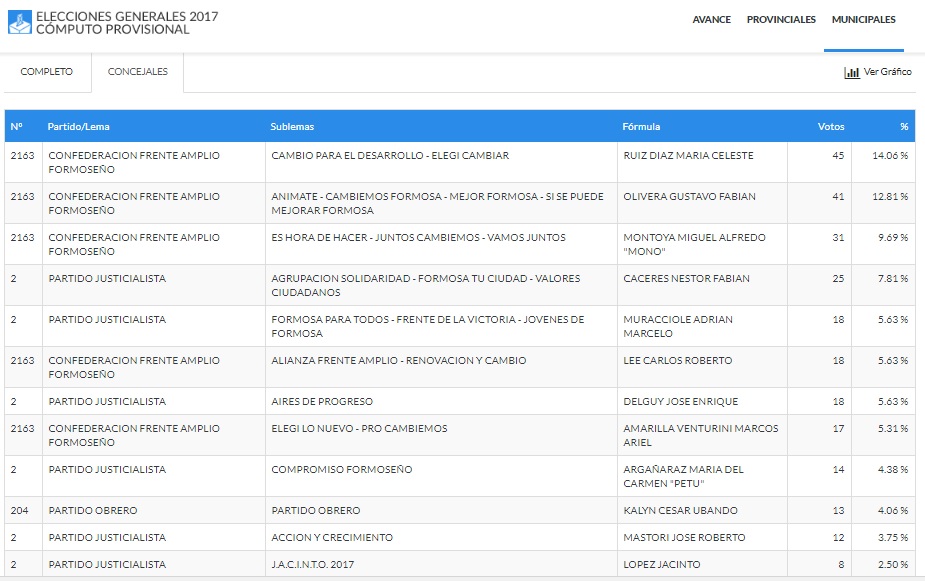Click the bar chart icon beside Ver Gráfico

point(852,72)
